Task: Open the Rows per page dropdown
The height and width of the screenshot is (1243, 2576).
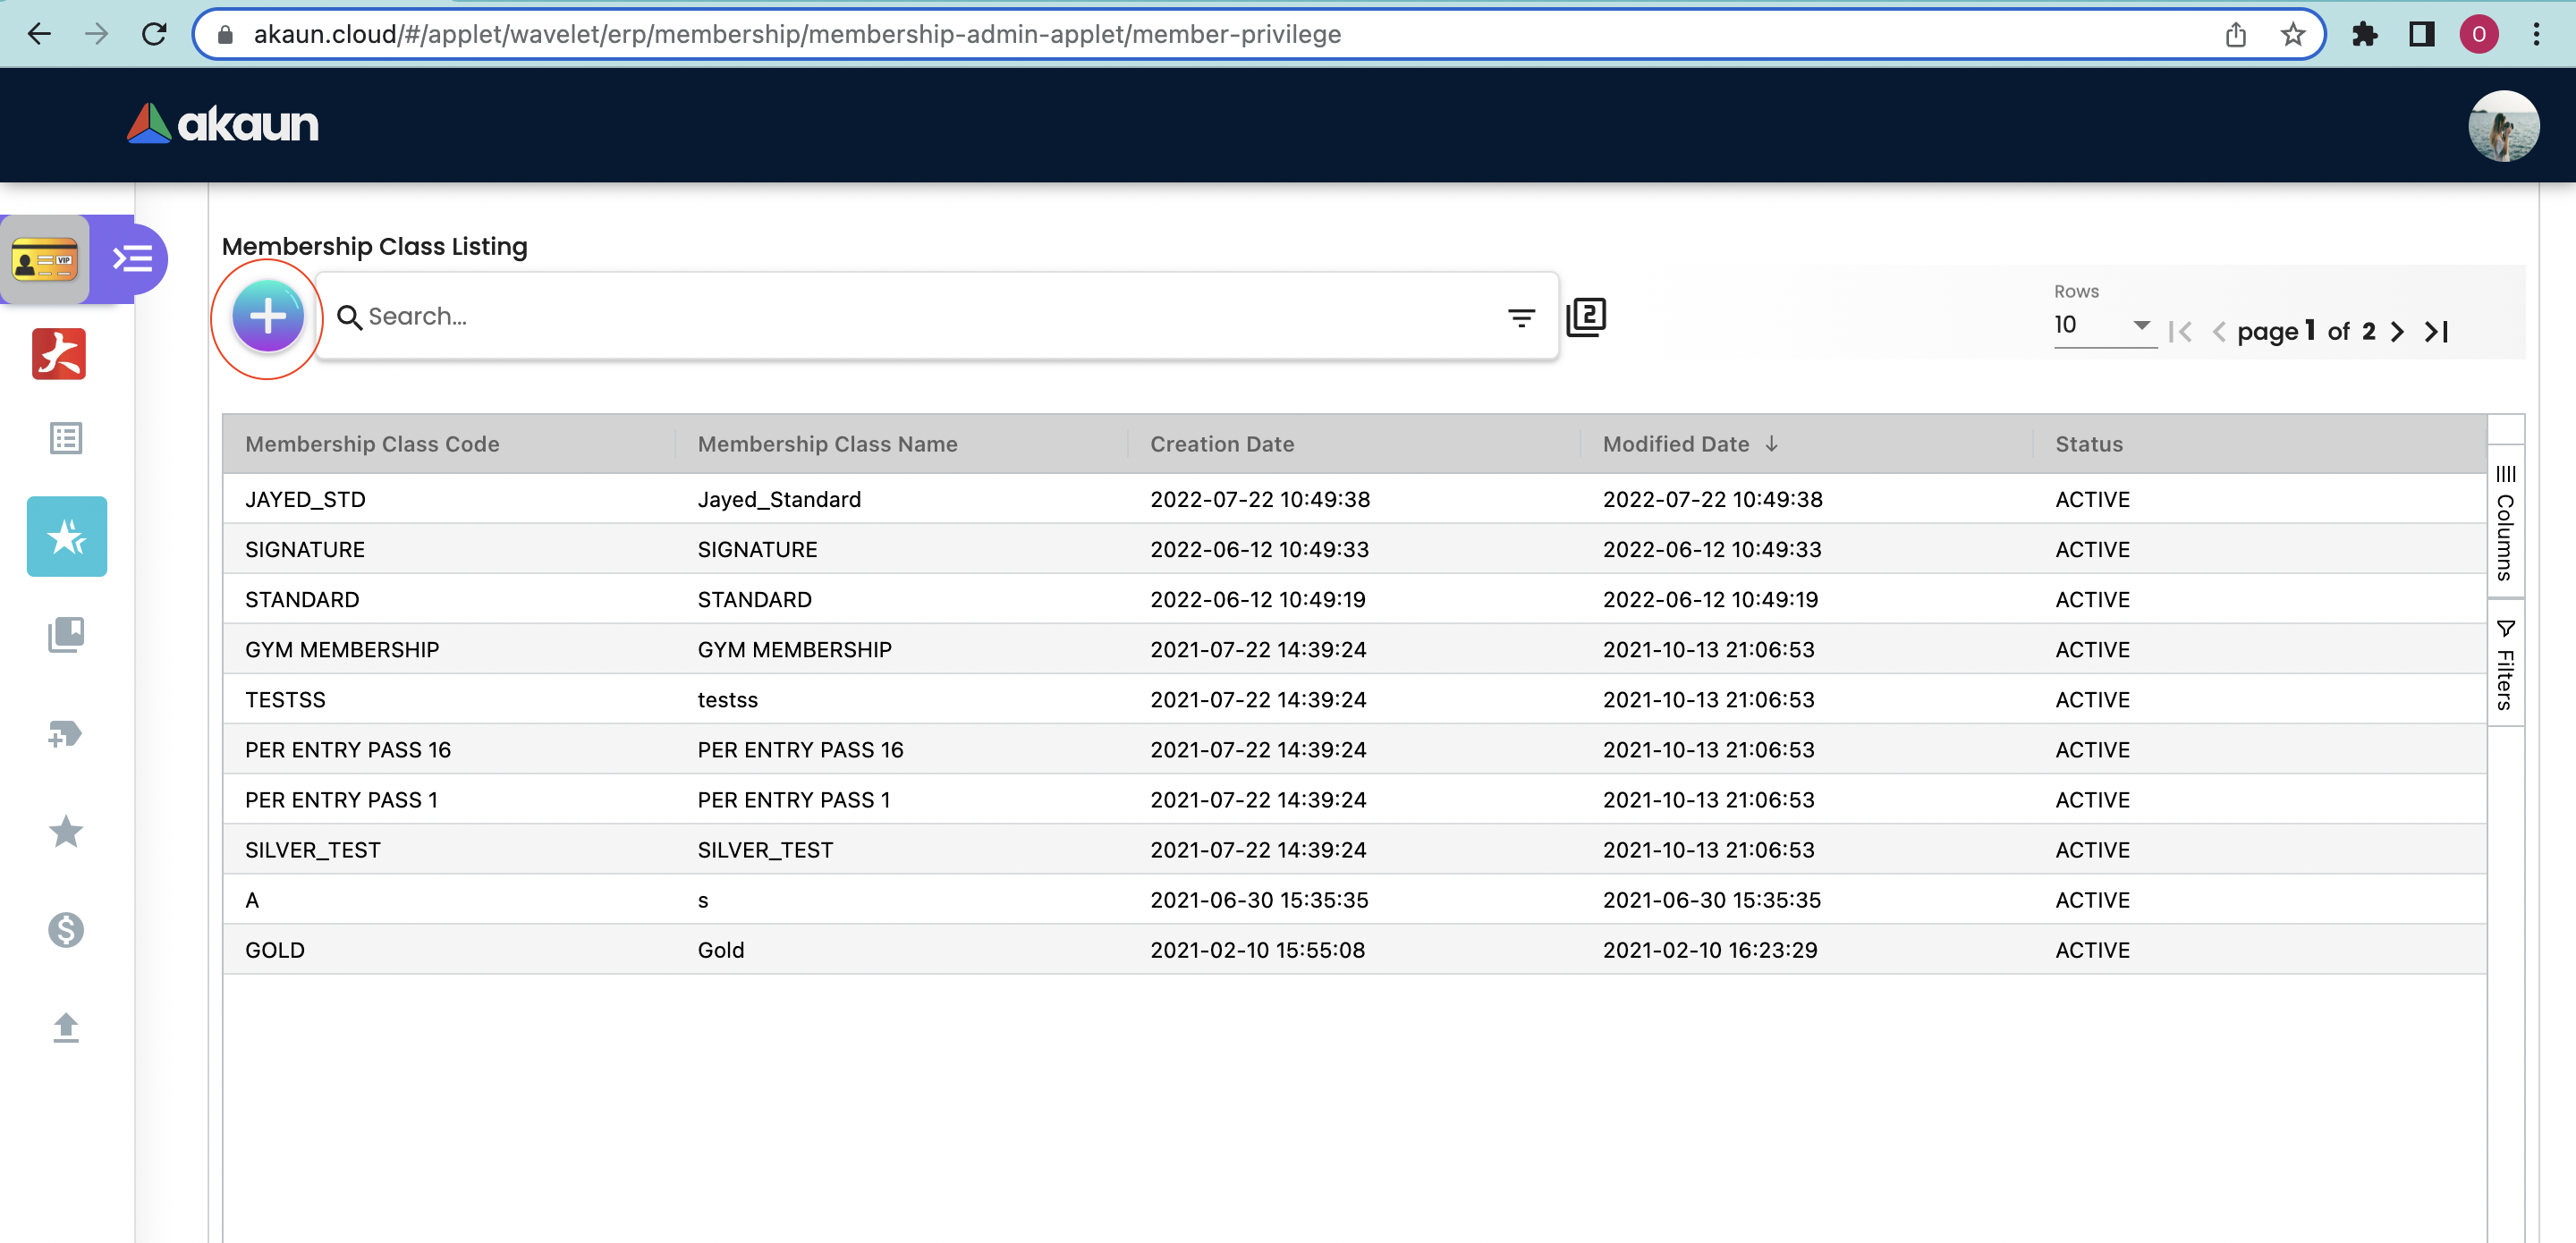Action: pos(2102,325)
